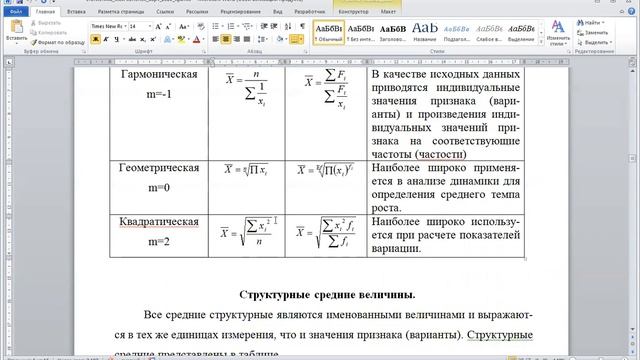Click line spacing icon
640x360 pixels.
click(x=261, y=39)
